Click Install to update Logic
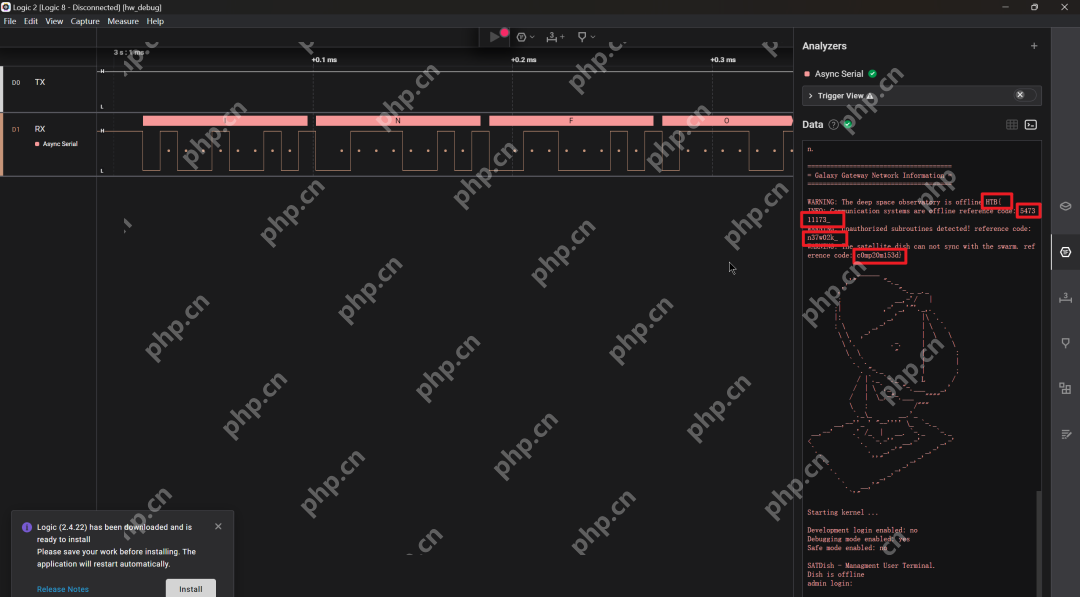The width and height of the screenshot is (1080, 597). (190, 588)
